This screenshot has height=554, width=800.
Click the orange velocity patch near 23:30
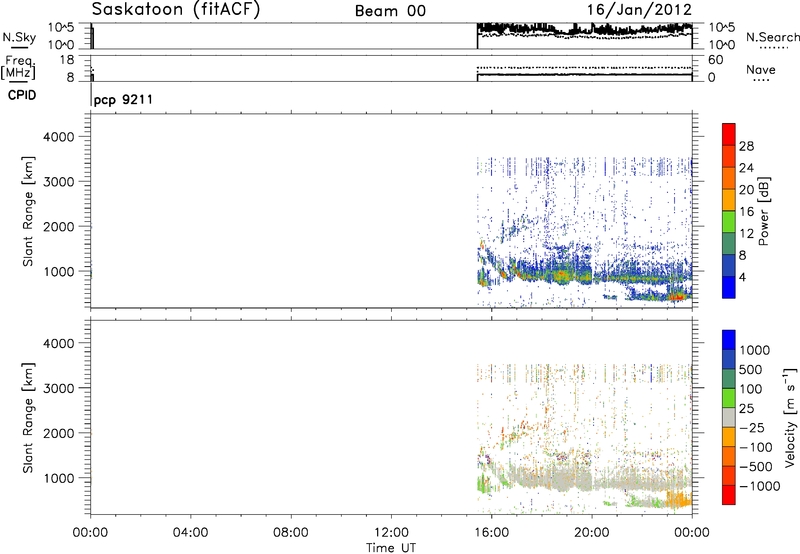680,498
